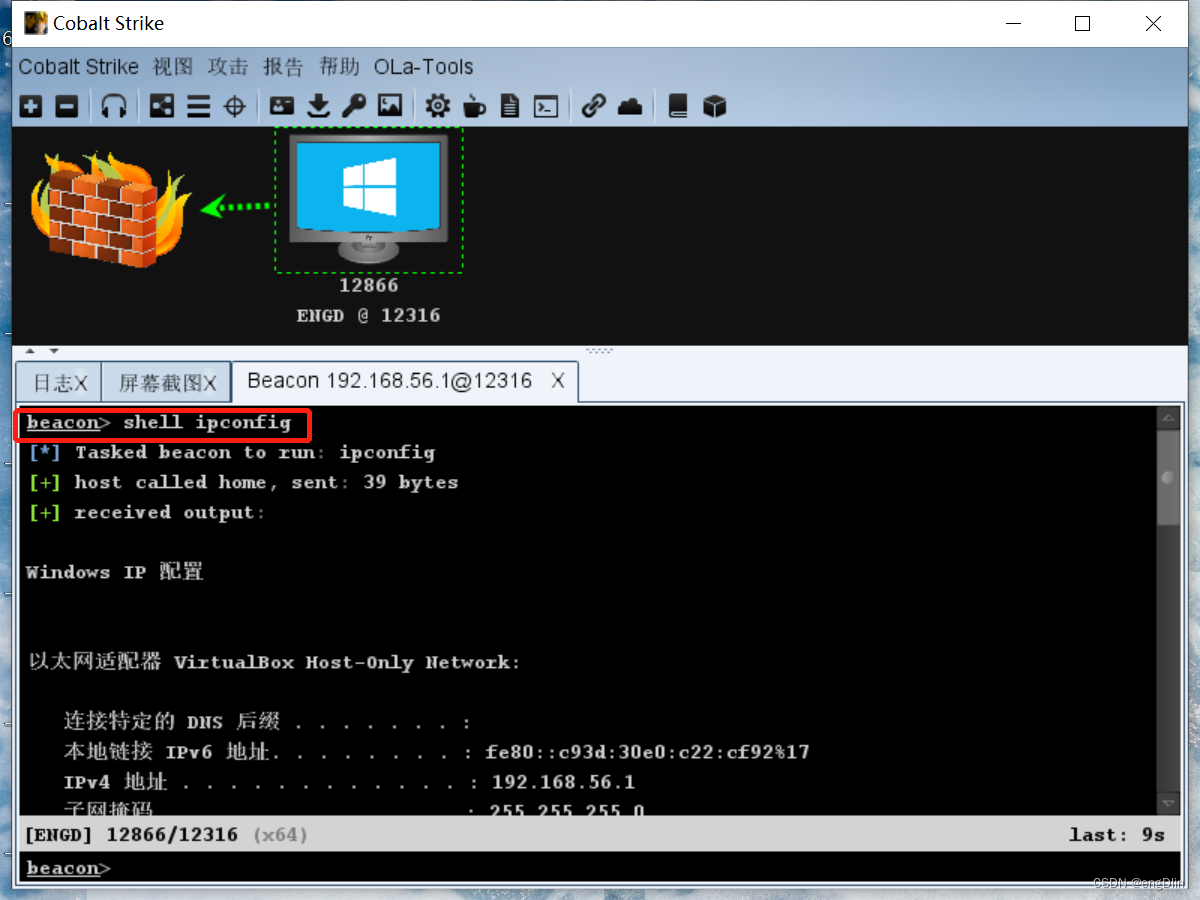Click the split pane collapse-up arrow
1200x900 pixels.
coord(29,351)
